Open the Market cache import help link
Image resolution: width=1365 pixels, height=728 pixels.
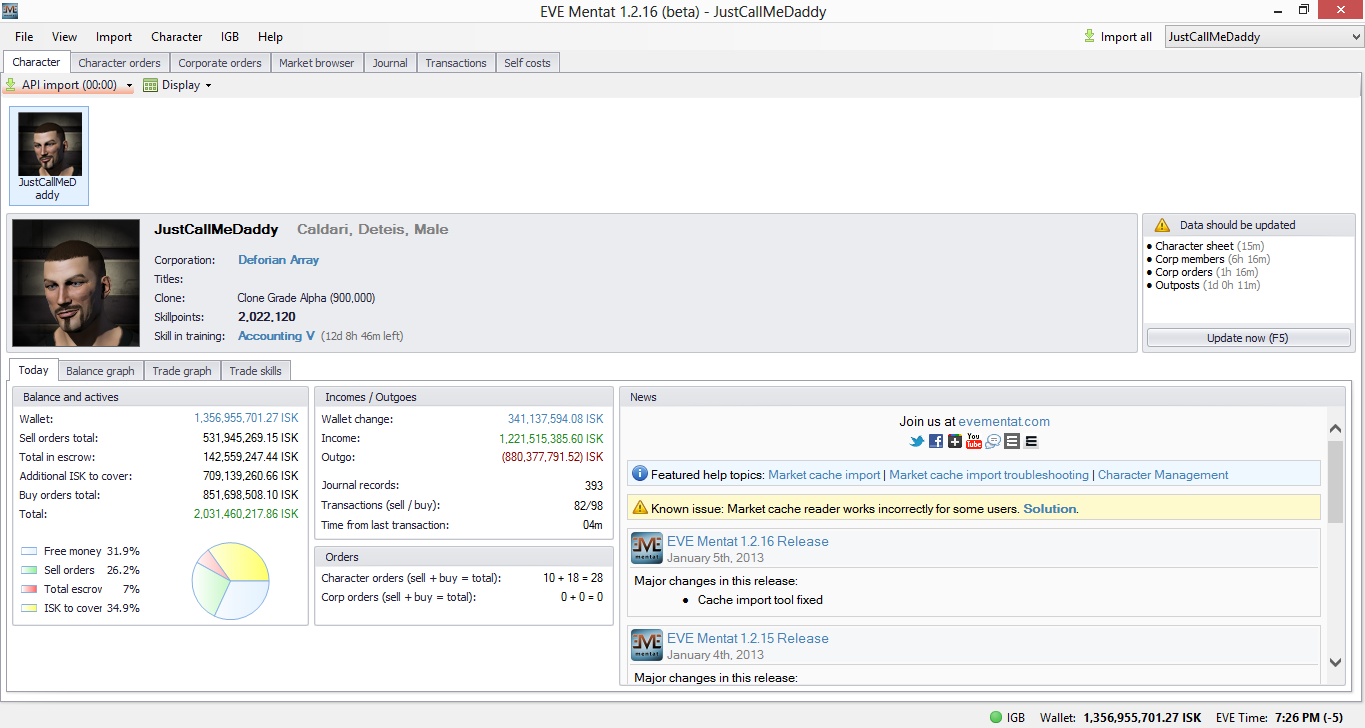click(824, 475)
